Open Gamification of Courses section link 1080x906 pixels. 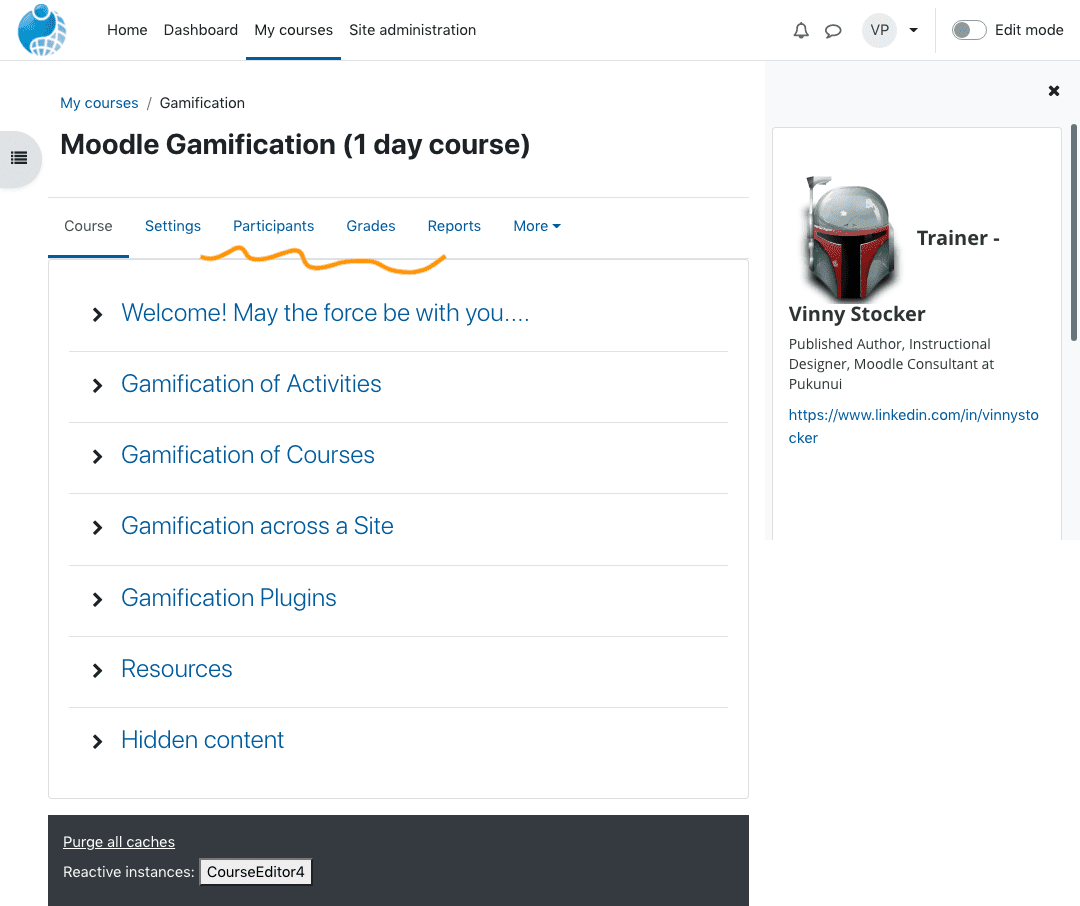[x=248, y=455]
